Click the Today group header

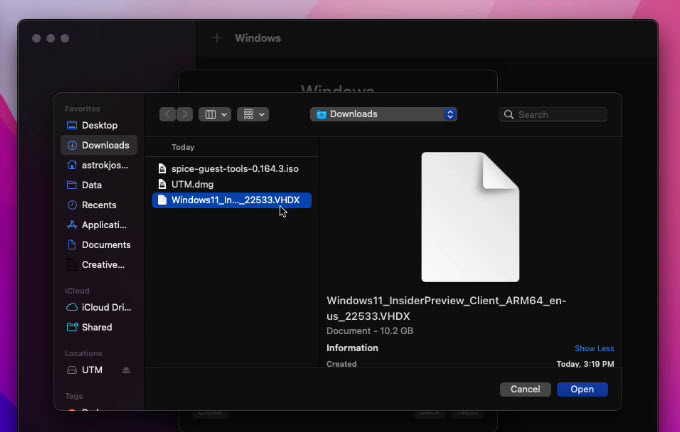click(183, 147)
